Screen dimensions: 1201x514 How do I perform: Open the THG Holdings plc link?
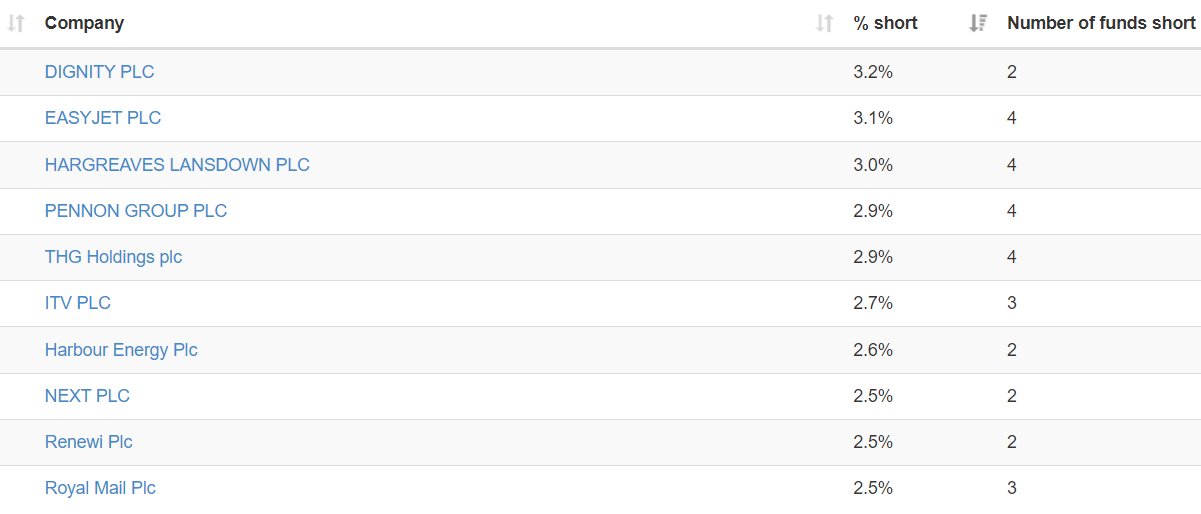(113, 257)
